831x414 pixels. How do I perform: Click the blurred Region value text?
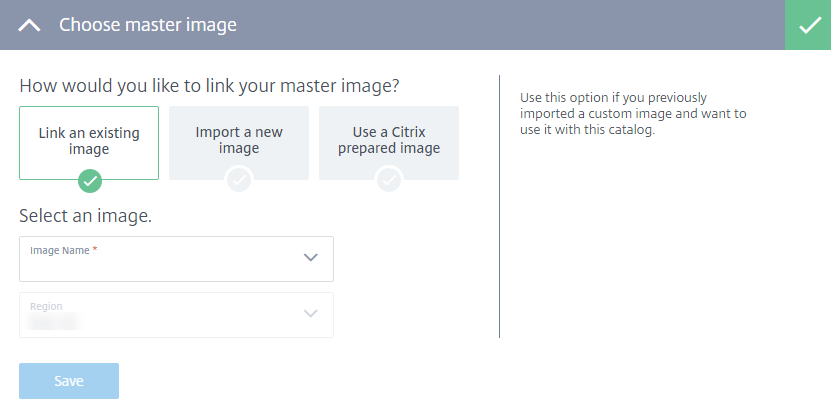pos(55,323)
